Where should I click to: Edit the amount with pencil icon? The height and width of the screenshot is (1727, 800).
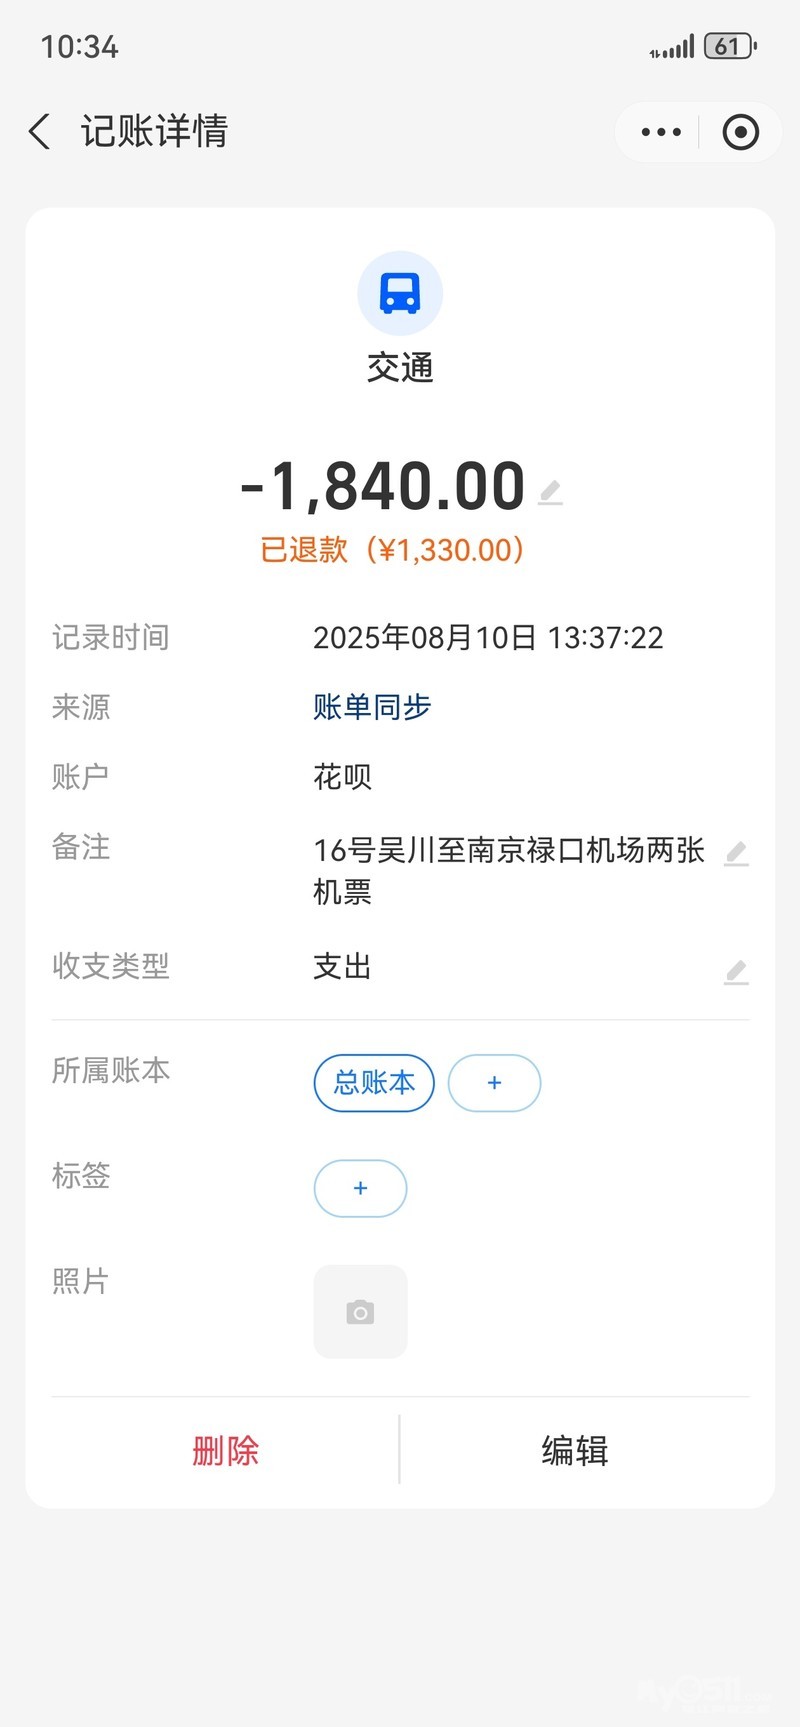coord(550,491)
